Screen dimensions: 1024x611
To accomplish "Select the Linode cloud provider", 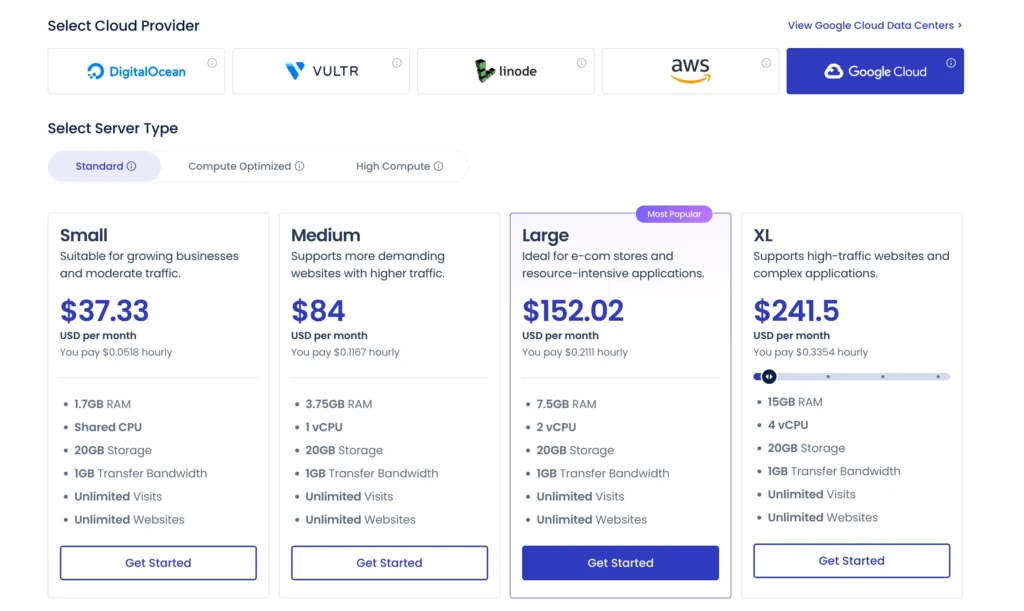I will tap(506, 70).
